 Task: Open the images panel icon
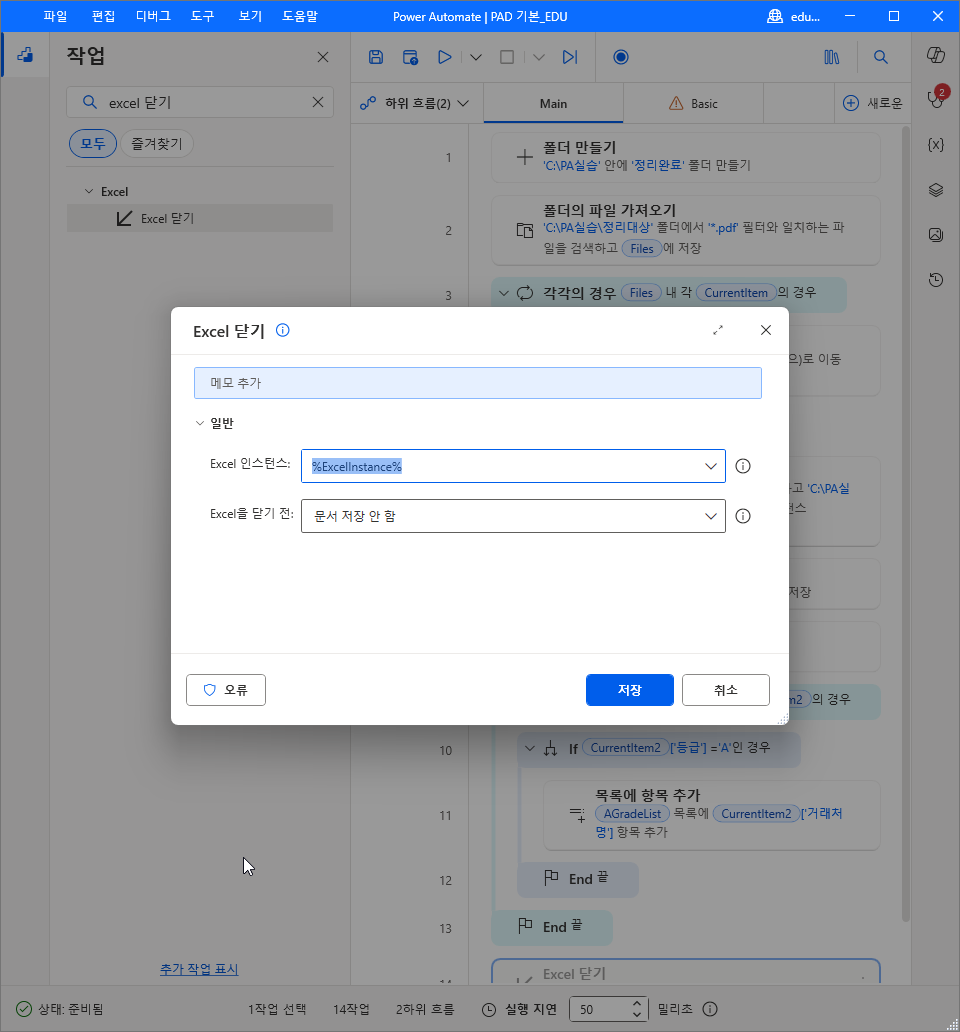[x=936, y=235]
